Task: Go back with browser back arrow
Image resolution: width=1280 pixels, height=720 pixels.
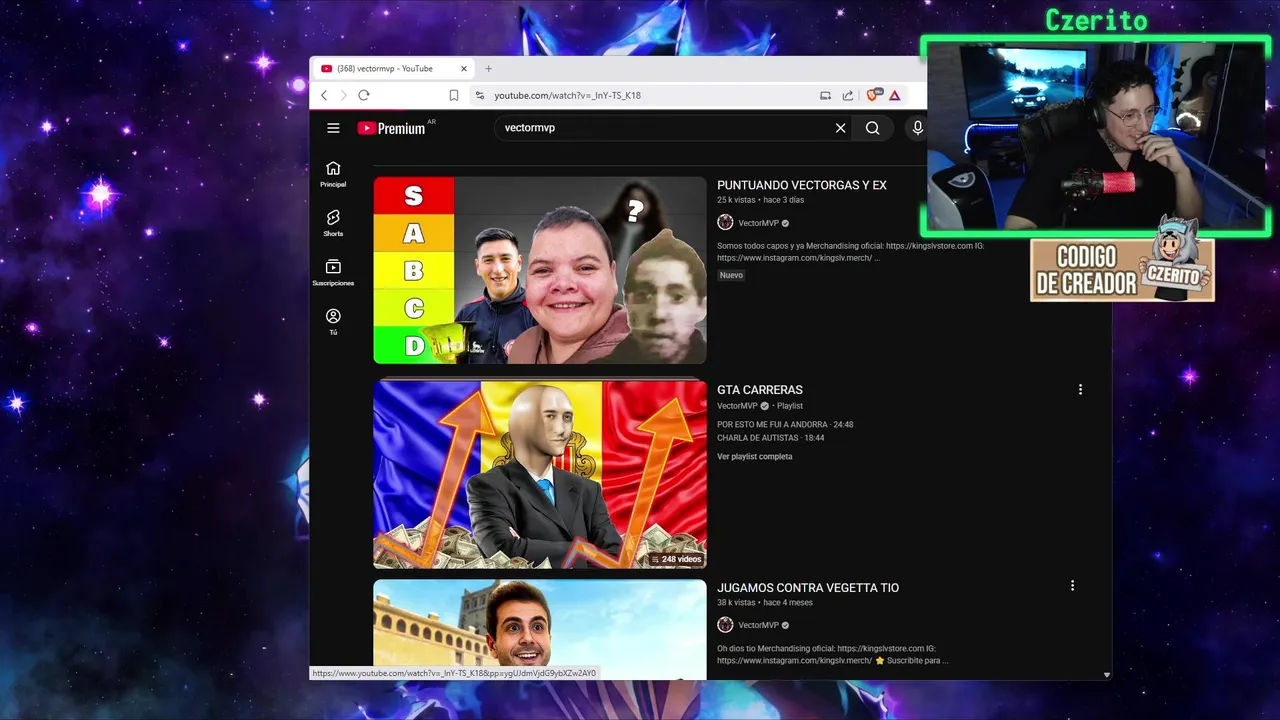Action: point(324,95)
